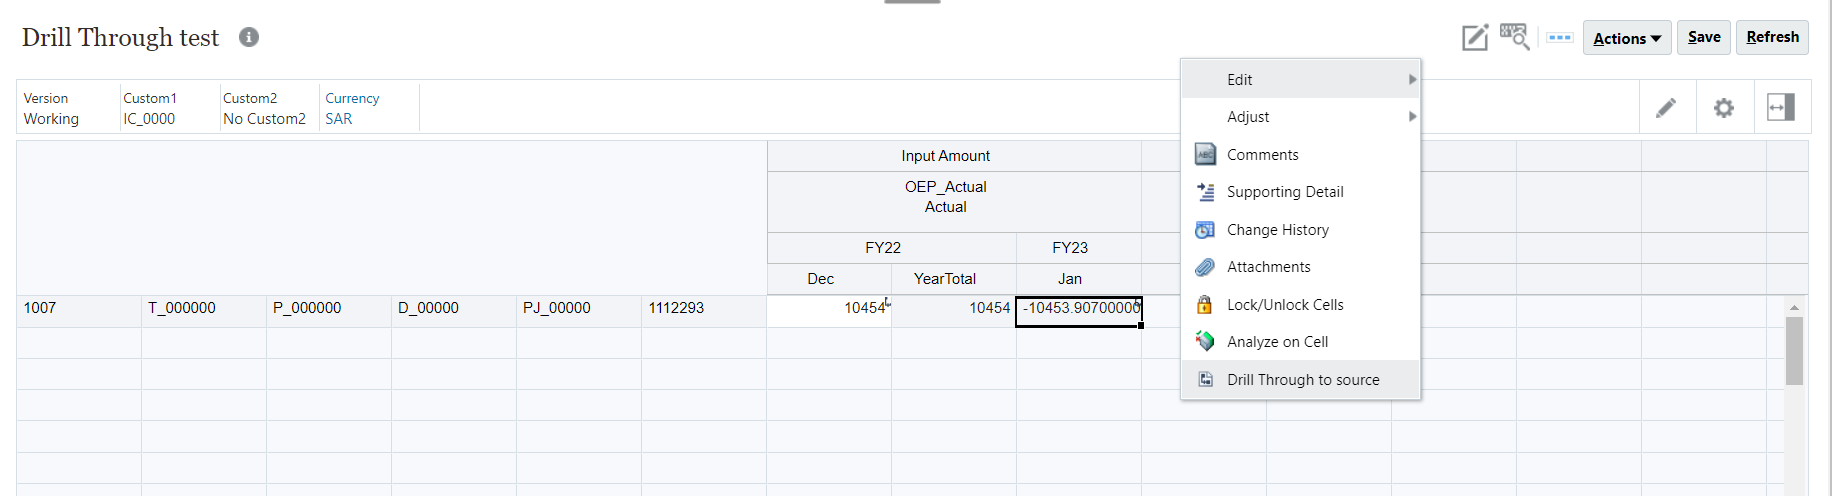Click the Save button

pos(1704,37)
